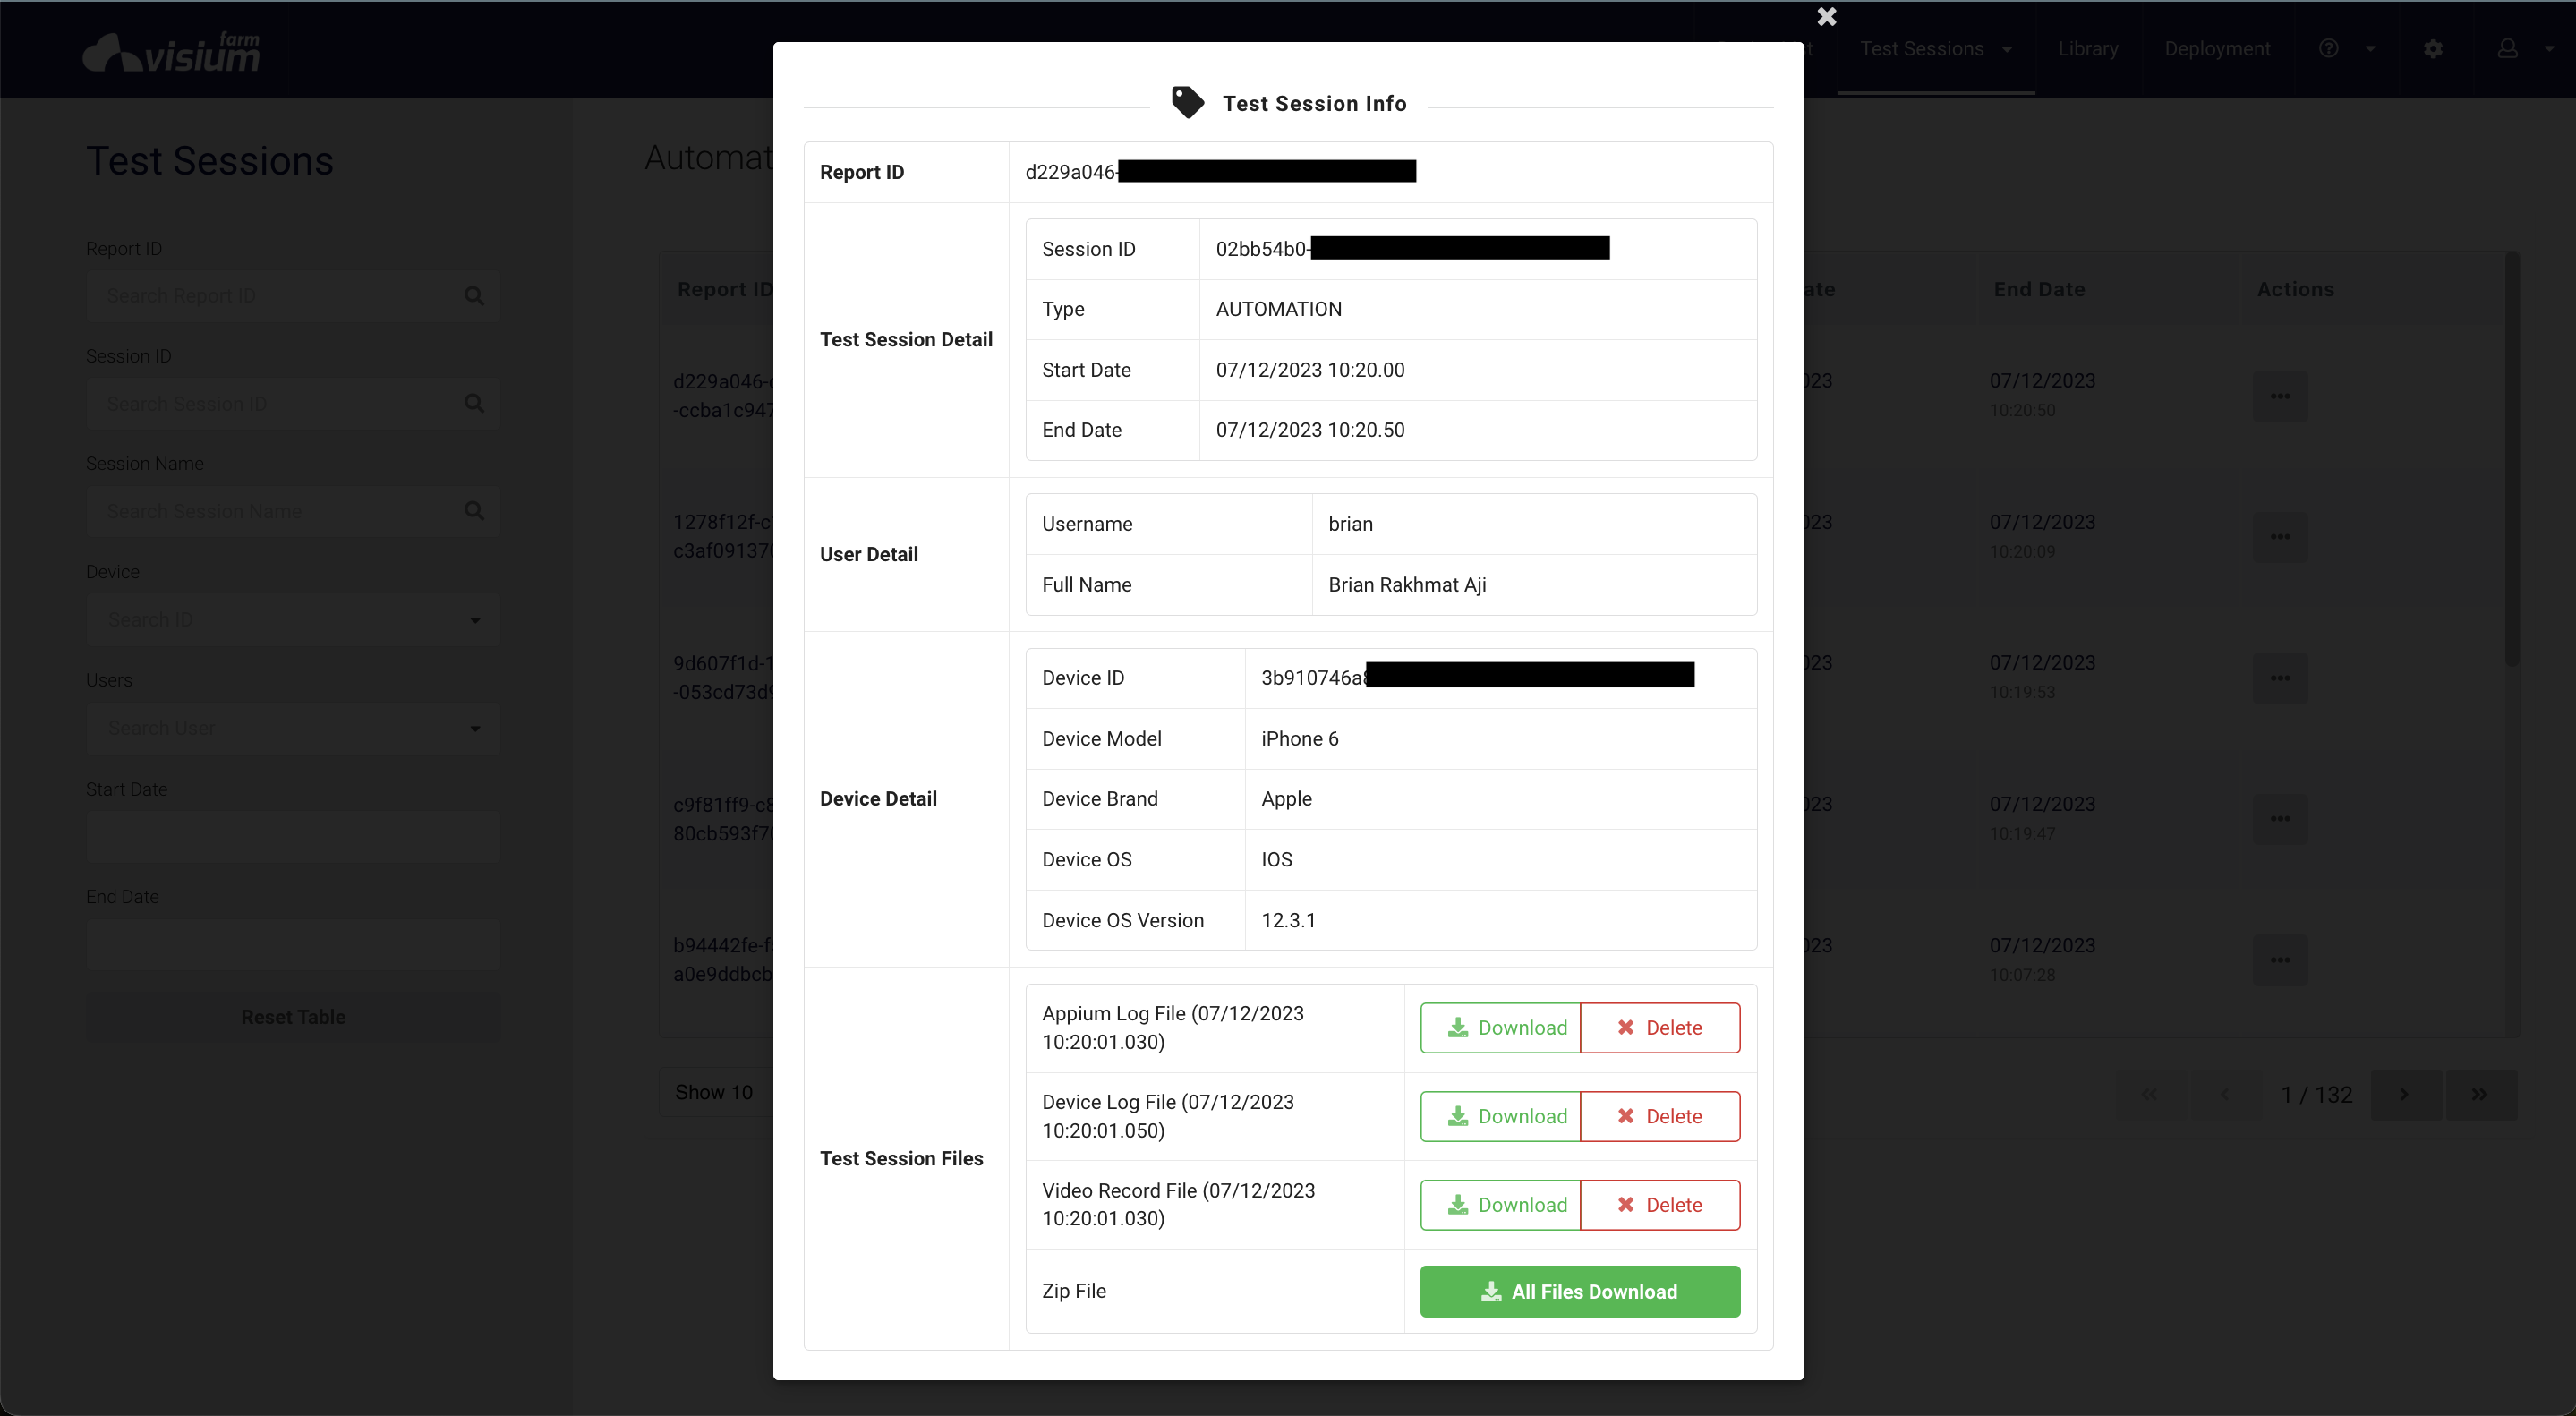The image size is (2576, 1416).
Task: Open the user profile icon
Action: tap(2507, 48)
